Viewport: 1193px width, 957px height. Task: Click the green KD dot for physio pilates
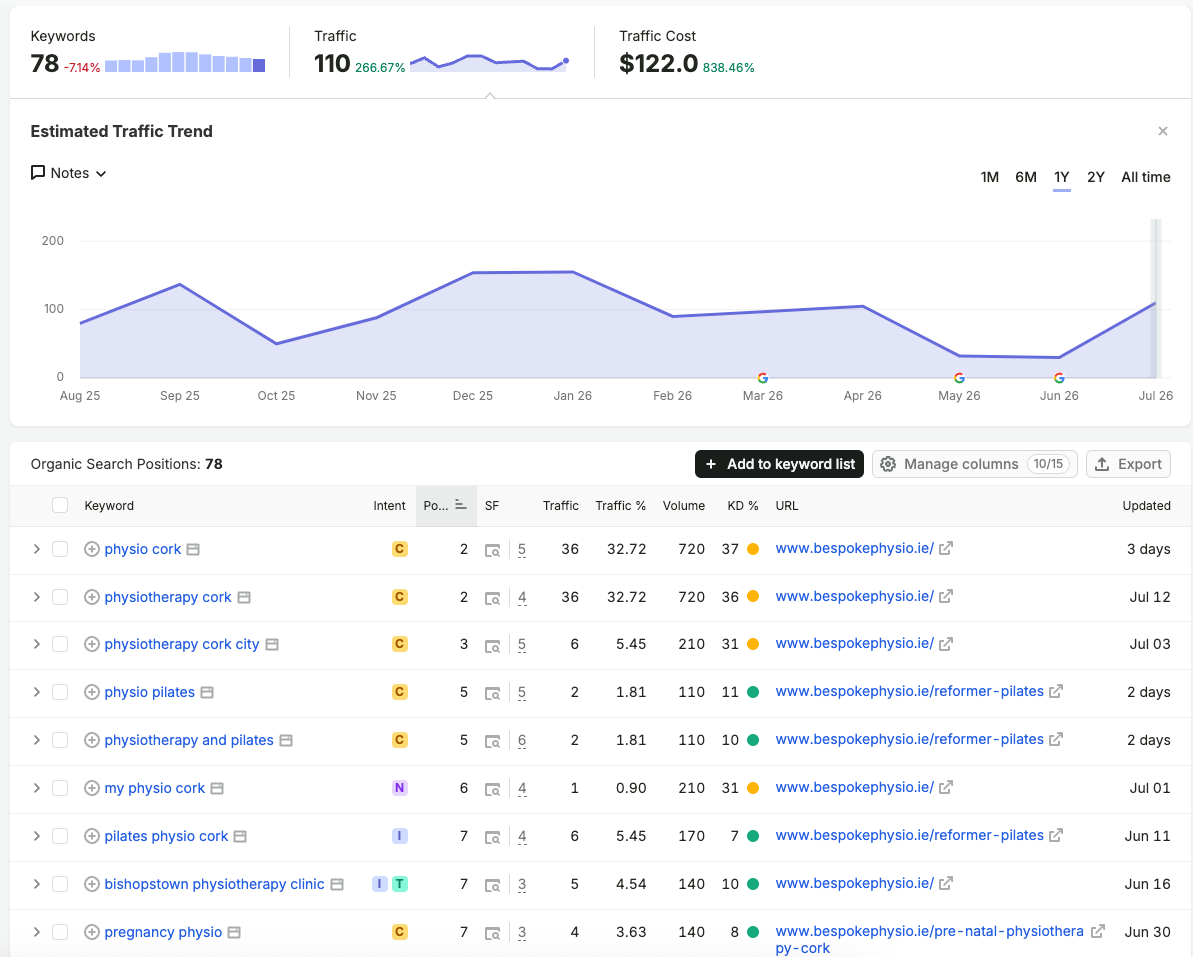pyautogui.click(x=753, y=692)
